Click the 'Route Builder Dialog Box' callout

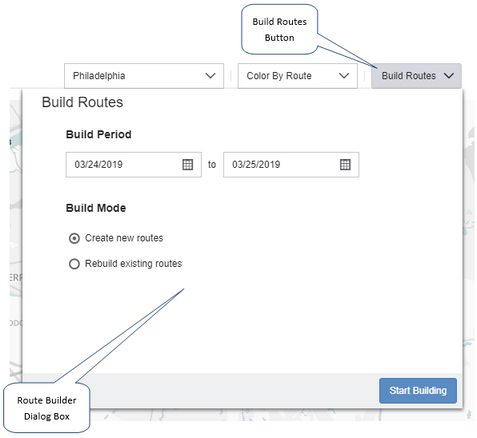pos(47,408)
